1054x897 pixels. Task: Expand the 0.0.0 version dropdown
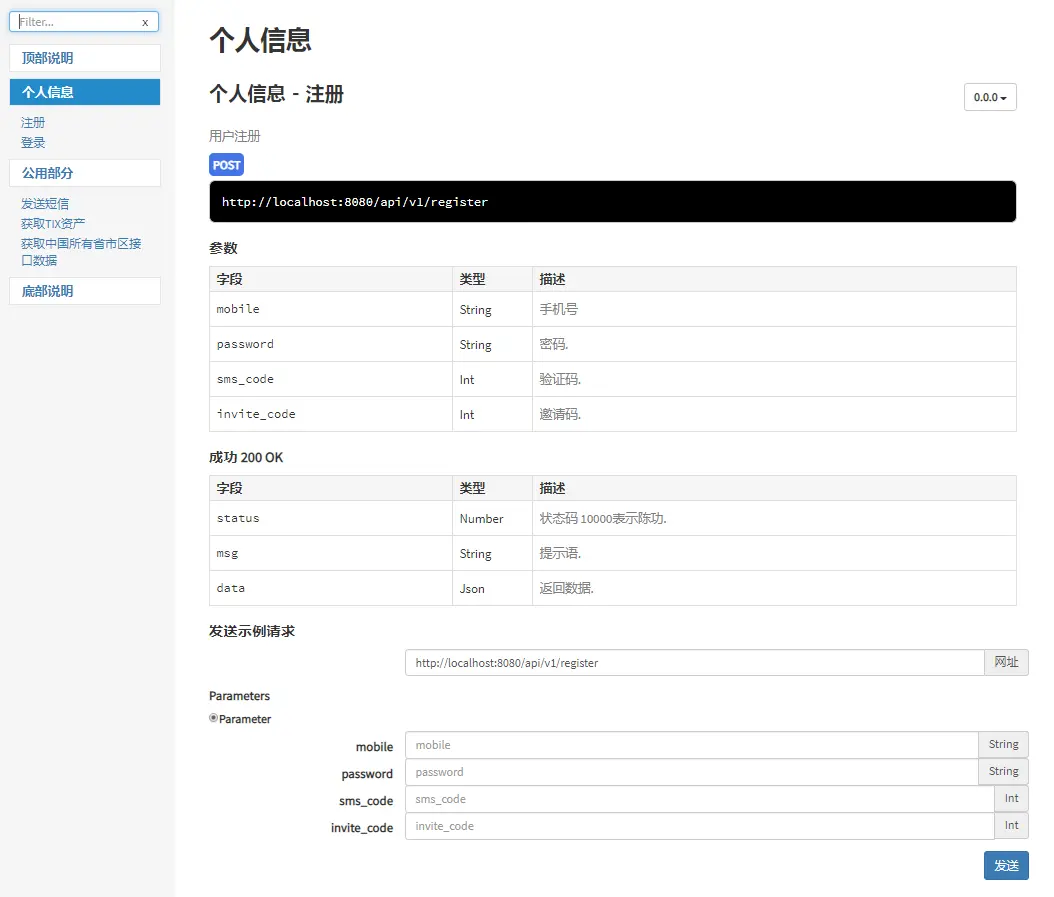990,97
